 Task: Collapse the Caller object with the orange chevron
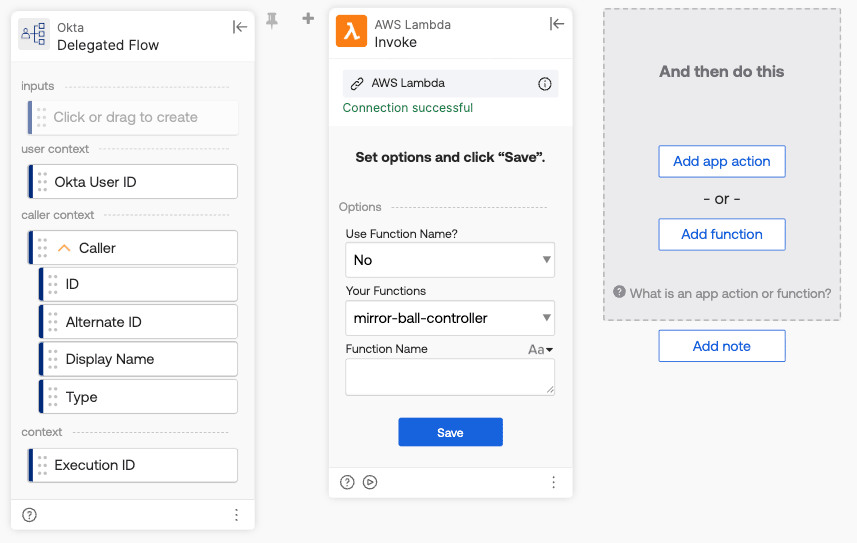(x=64, y=248)
